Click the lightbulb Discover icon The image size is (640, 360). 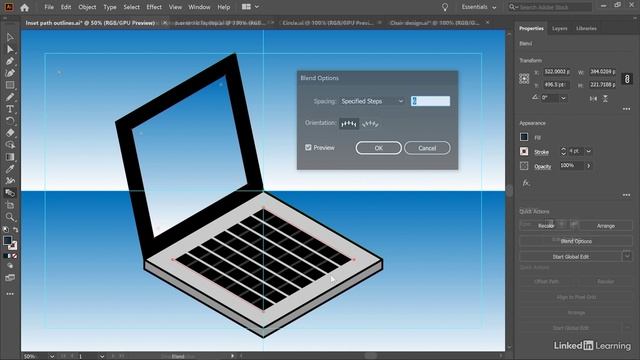coord(445,7)
